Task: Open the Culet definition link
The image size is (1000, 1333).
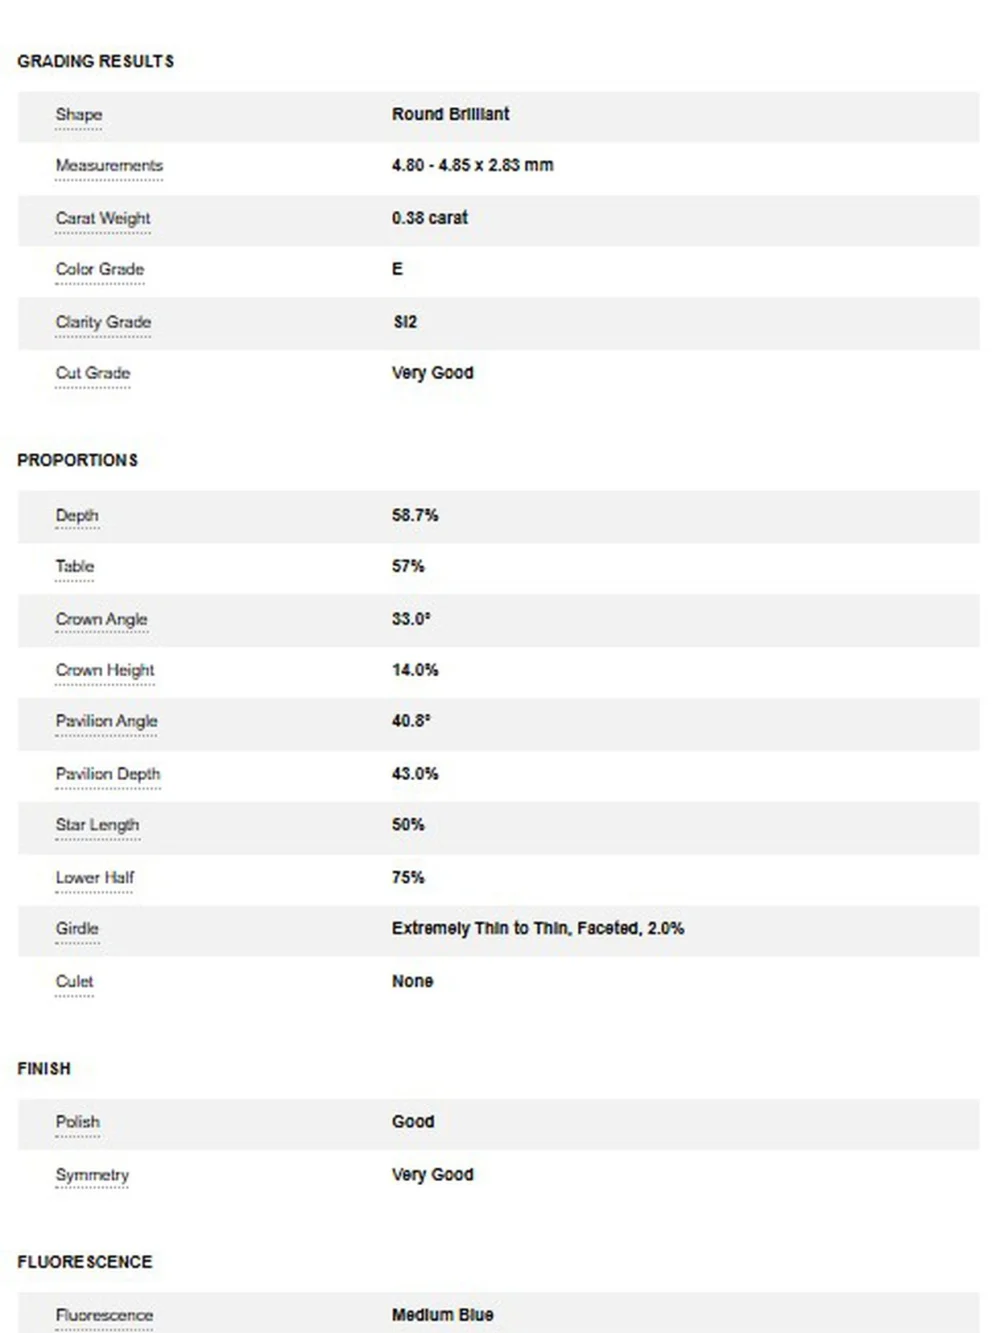Action: [x=74, y=982]
